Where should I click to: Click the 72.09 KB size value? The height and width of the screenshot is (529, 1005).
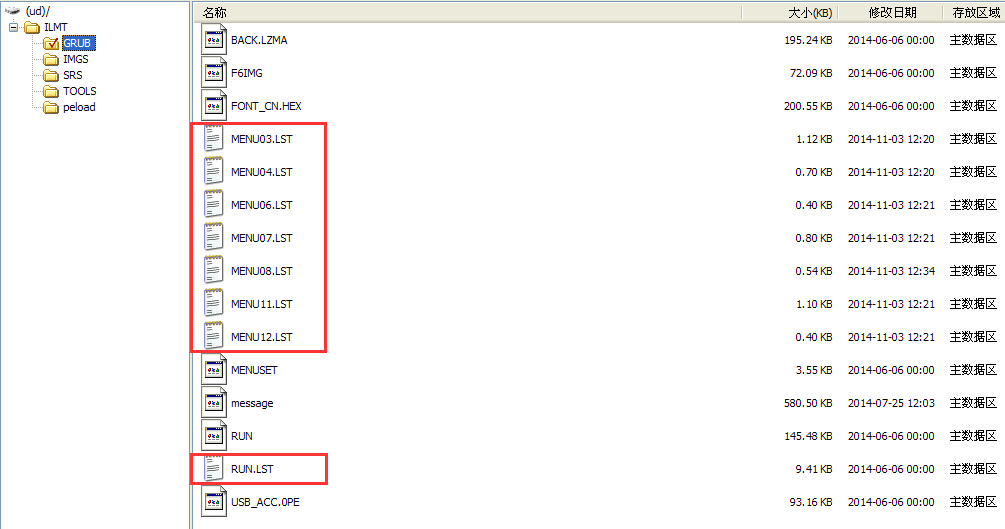[811, 72]
